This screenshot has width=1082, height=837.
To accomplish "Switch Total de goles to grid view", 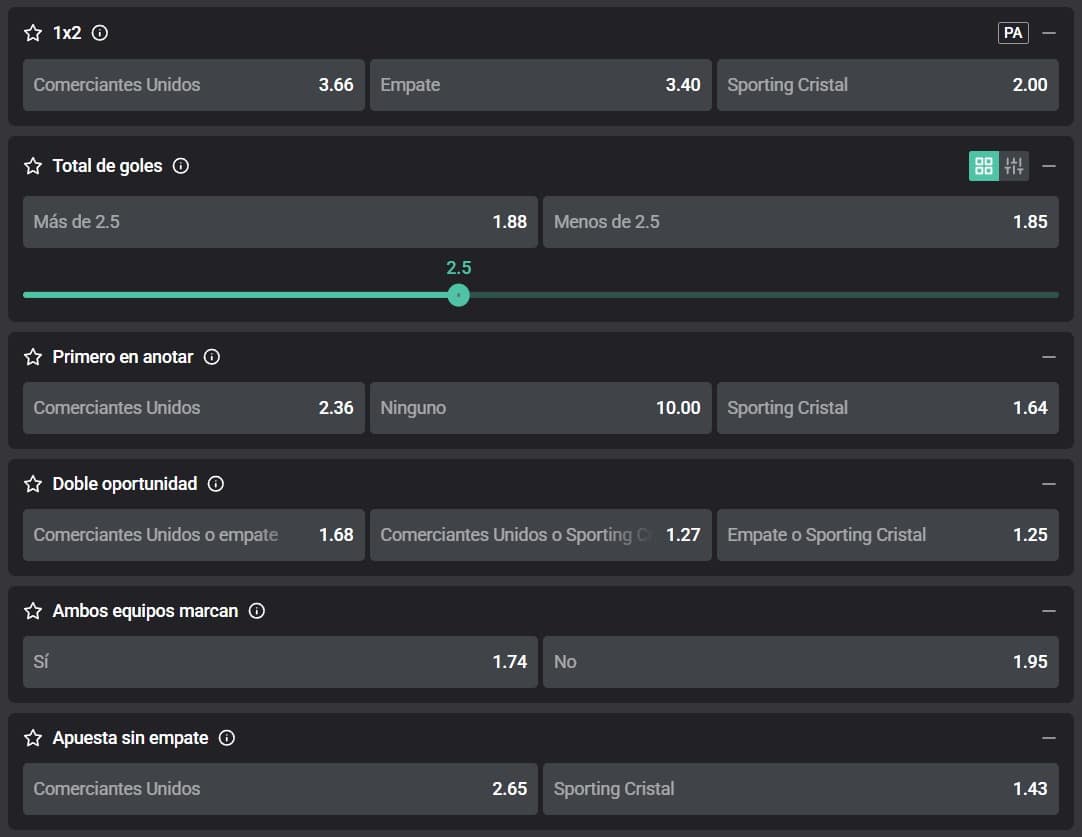I will [983, 166].
